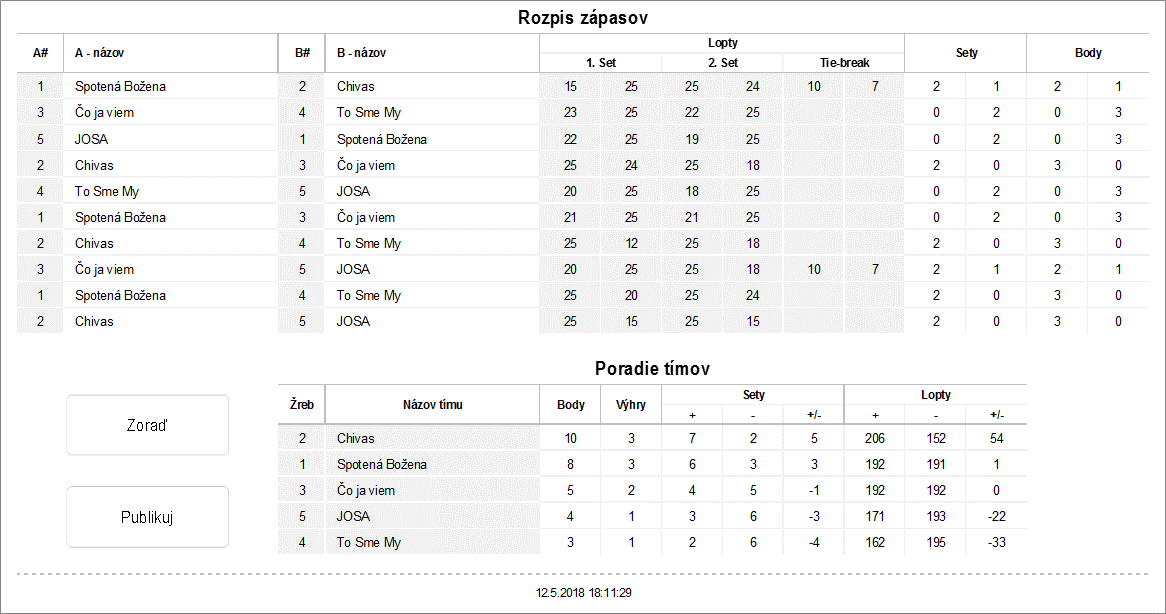
Task: Click Chivas team name in standings table
Action: 356,438
